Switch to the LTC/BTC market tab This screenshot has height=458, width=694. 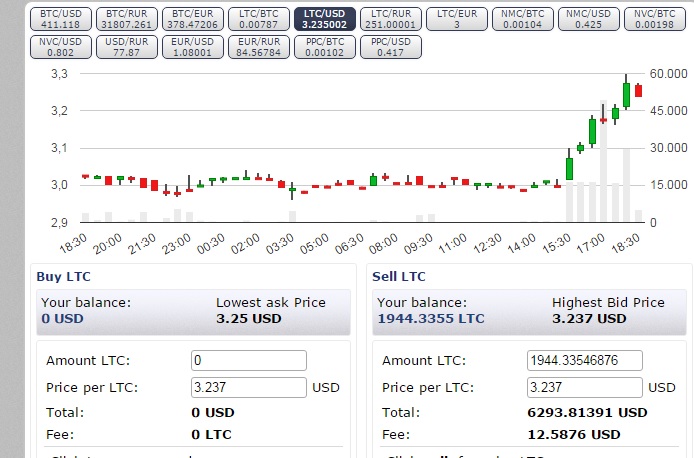pyautogui.click(x=260, y=18)
